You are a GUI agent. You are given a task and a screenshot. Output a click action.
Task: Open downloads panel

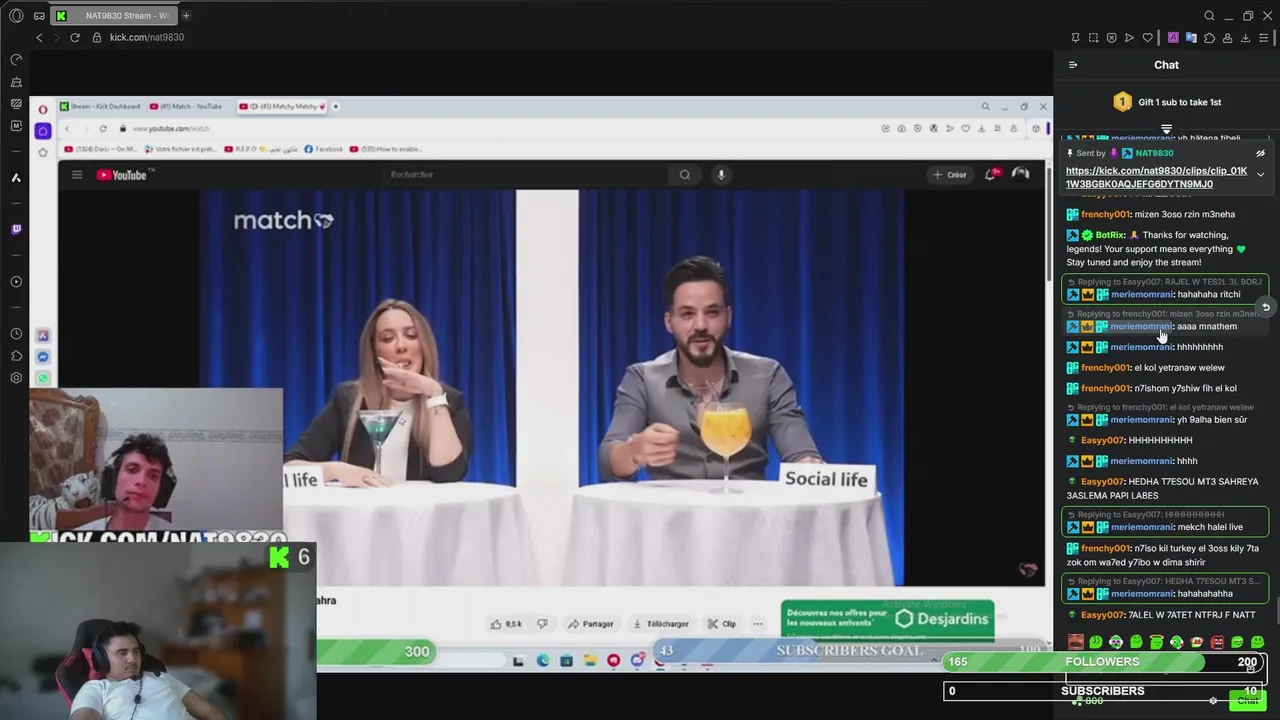tap(1245, 38)
